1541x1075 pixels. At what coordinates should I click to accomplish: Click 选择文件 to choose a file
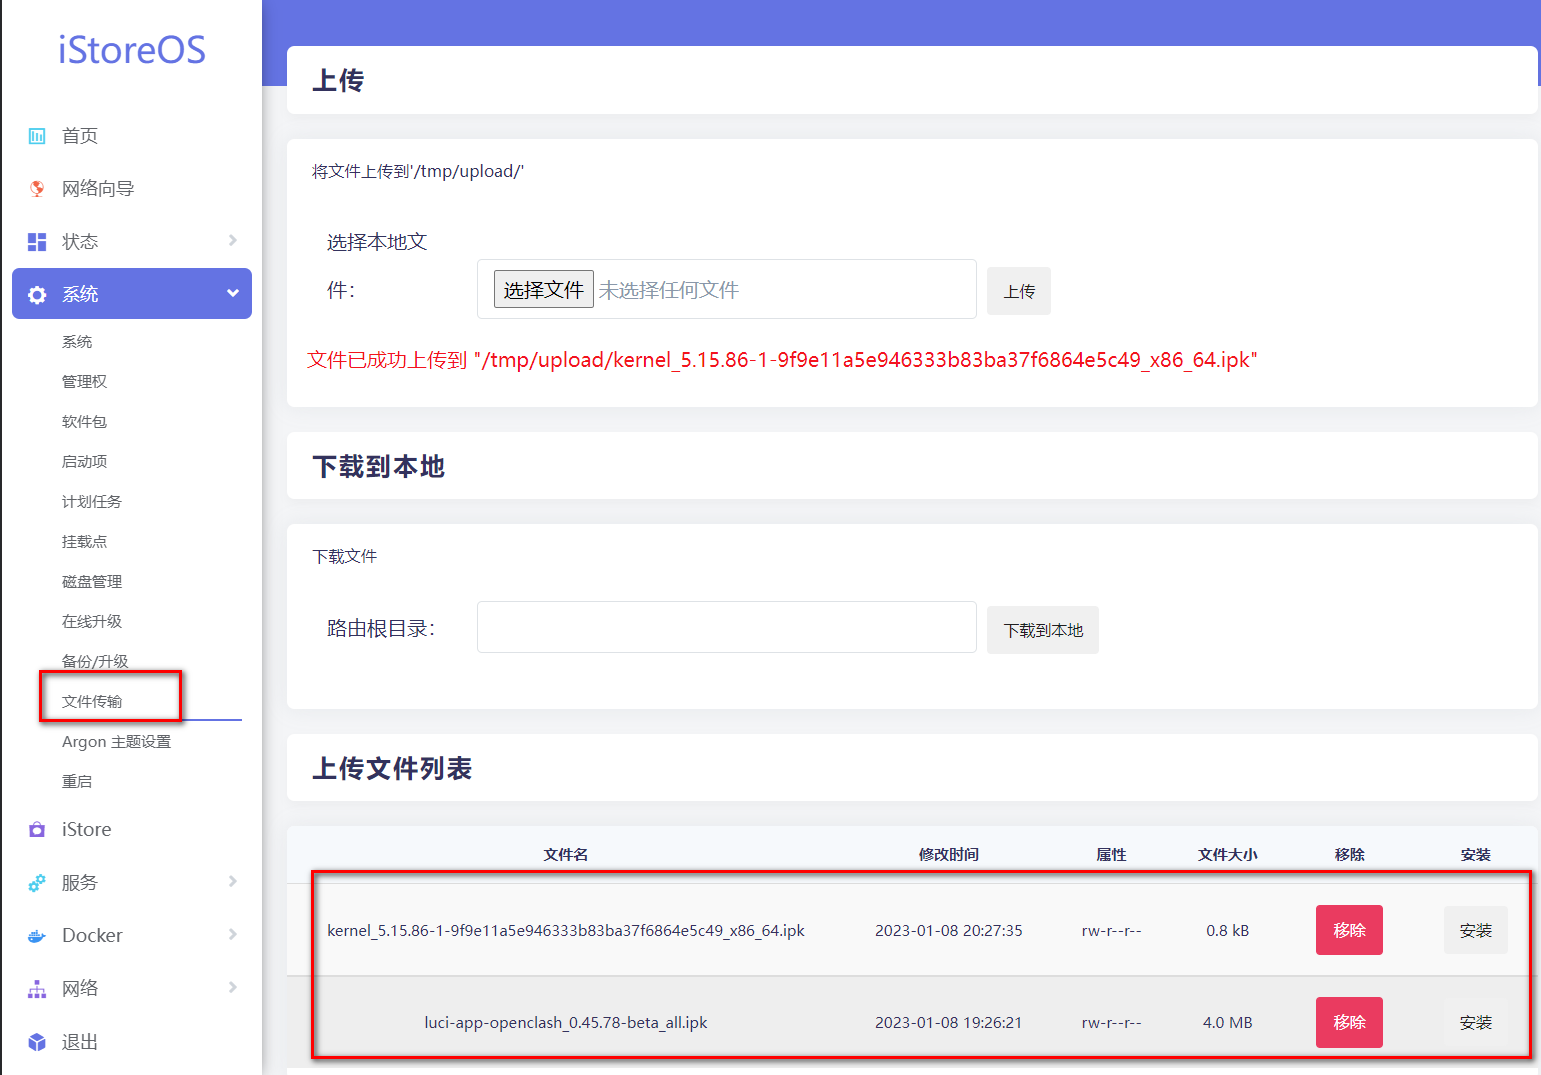543,289
